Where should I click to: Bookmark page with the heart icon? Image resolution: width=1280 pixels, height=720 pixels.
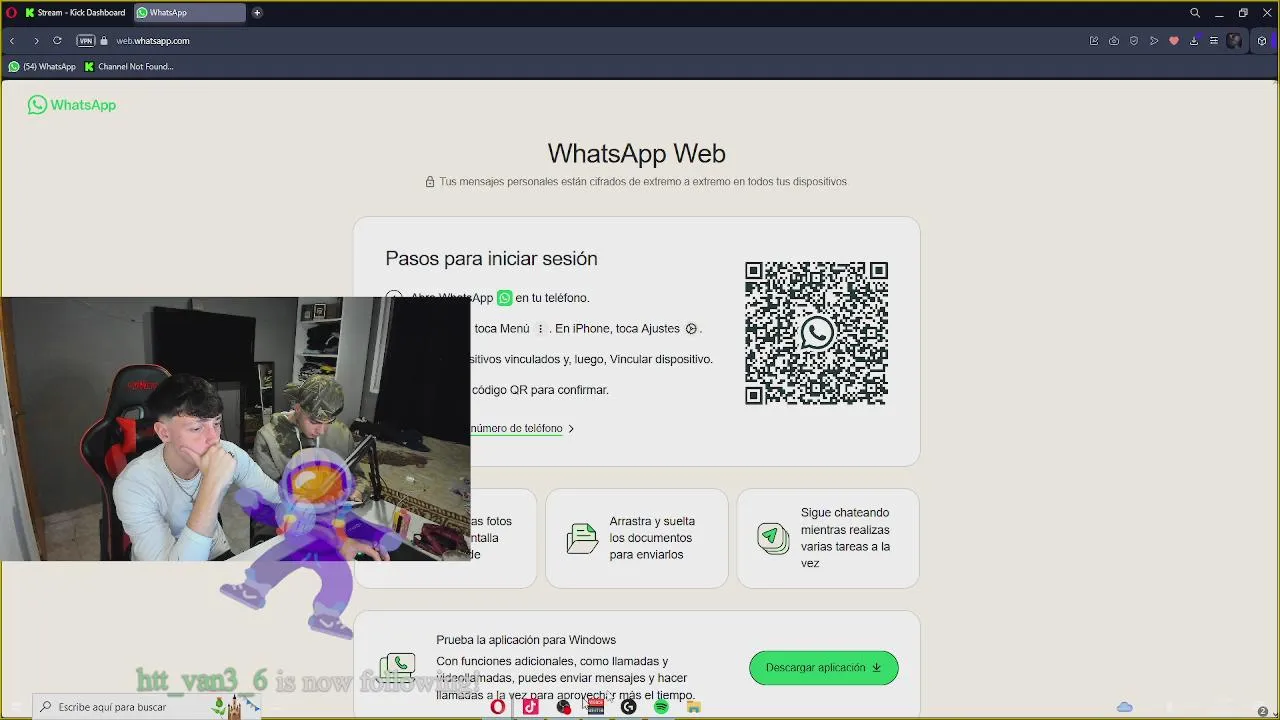pyautogui.click(x=1174, y=41)
